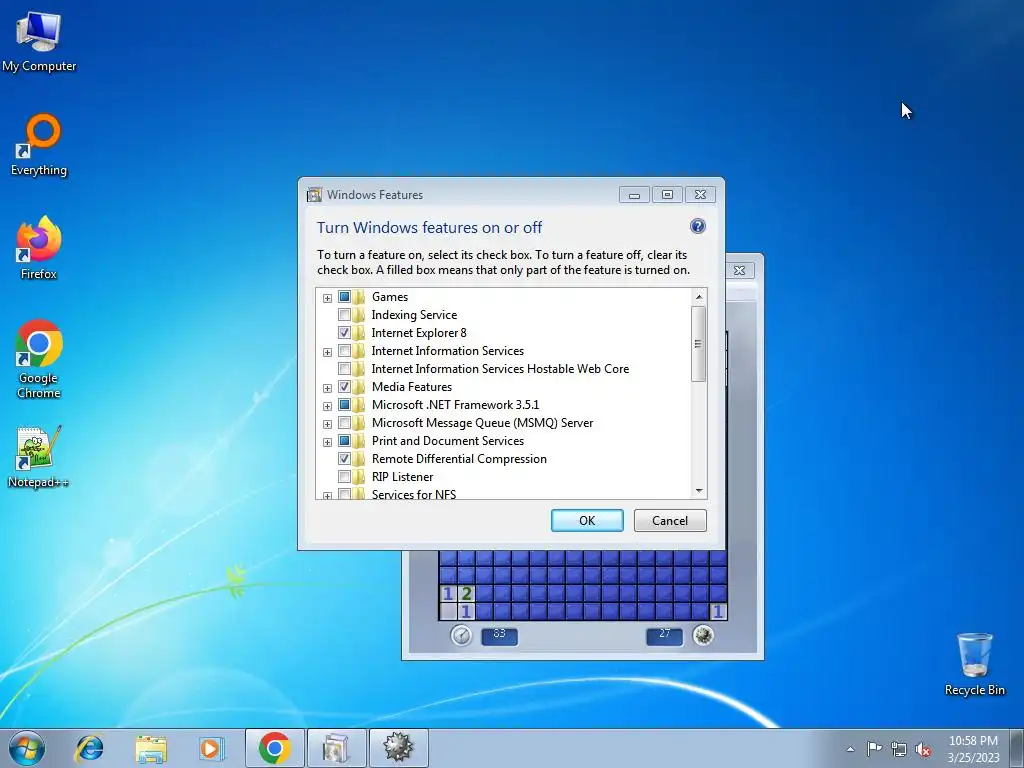This screenshot has height=768, width=1024.
Task: Select the Games feature label
Action: tap(390, 296)
